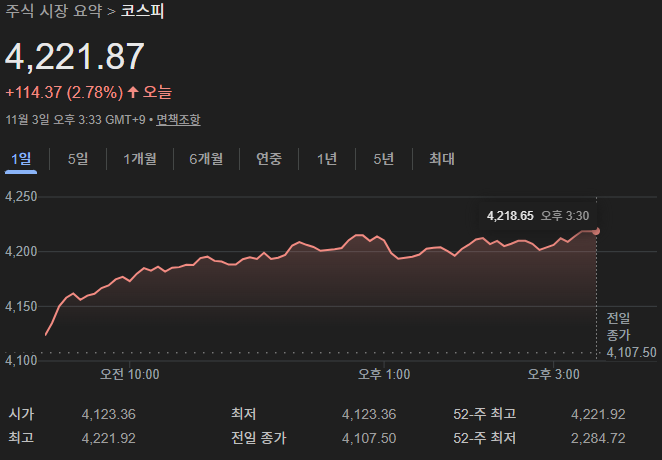
Task: Click the +114.37 (2.78%) change text
Action: [x=64, y=92]
